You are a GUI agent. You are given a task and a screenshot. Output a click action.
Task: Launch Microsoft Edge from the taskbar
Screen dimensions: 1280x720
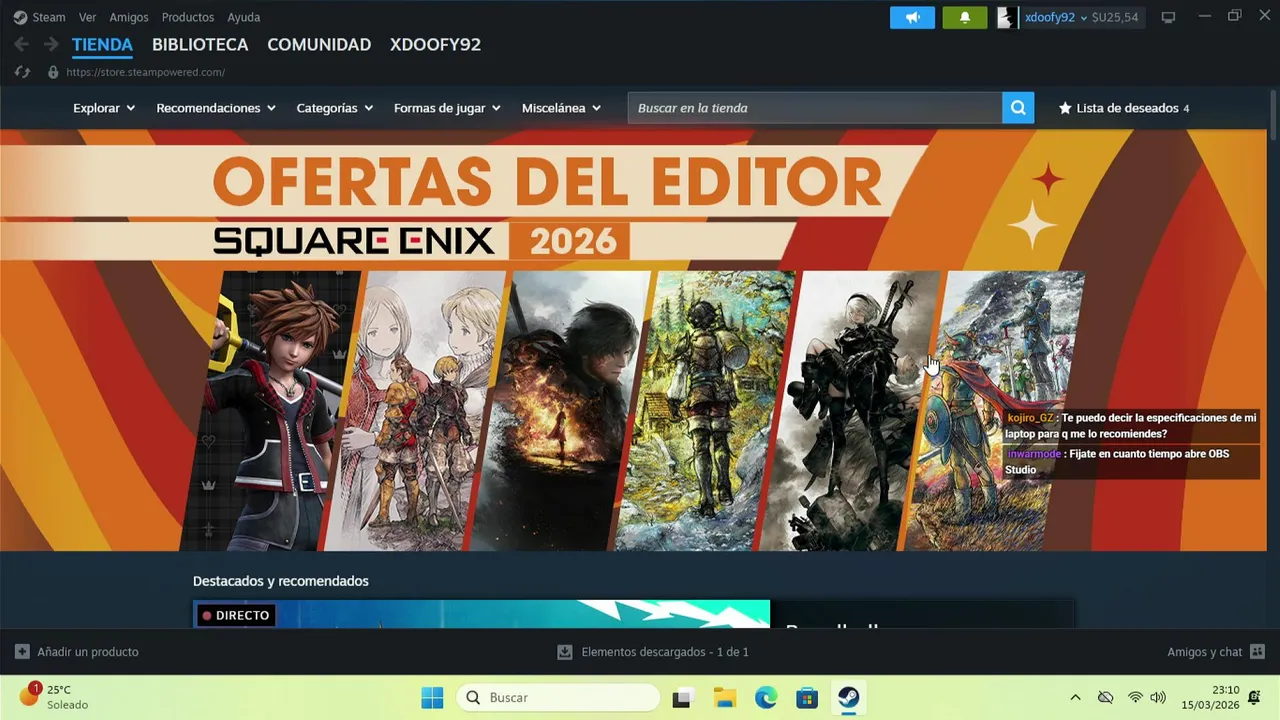pos(766,698)
